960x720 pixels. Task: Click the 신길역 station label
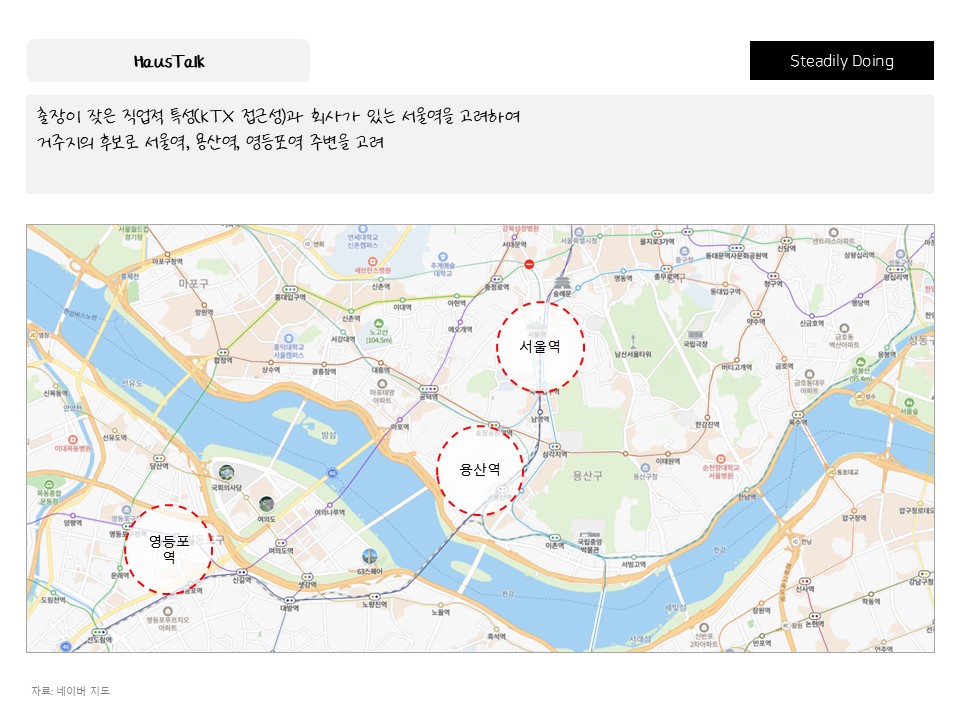click(x=241, y=580)
